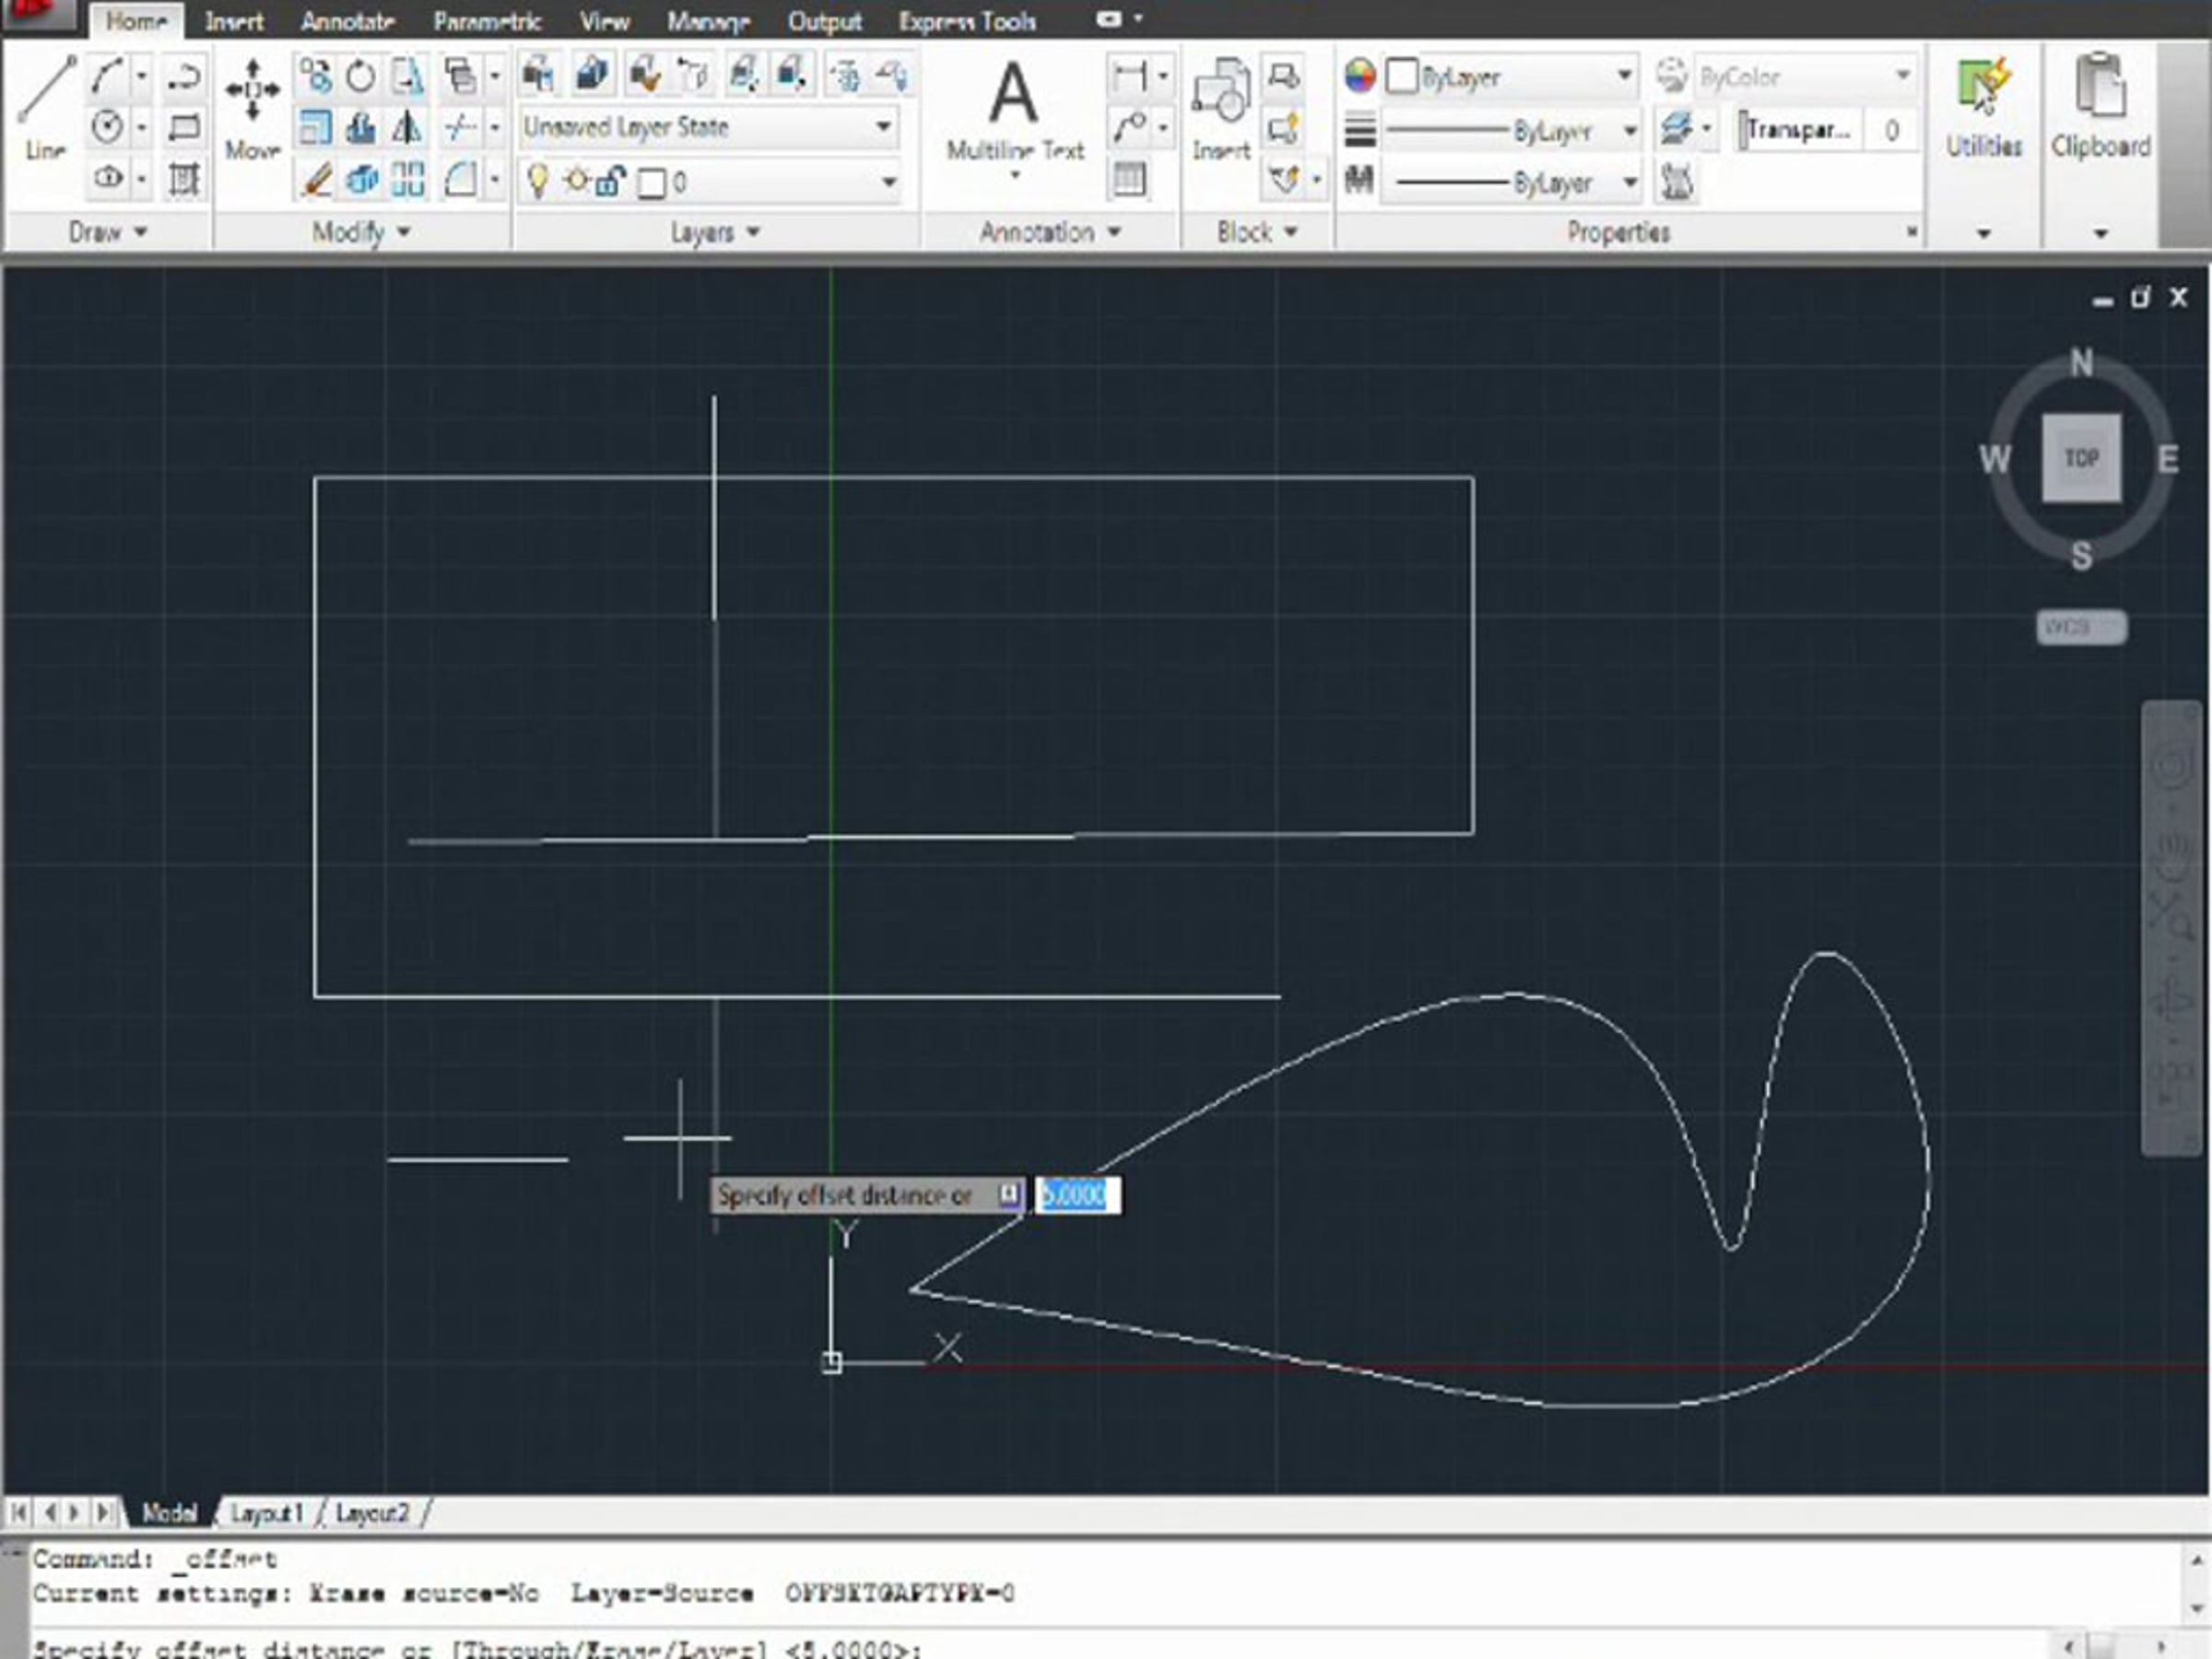The height and width of the screenshot is (1659, 2212).
Task: Open the ByLayer color dropdown
Action: pyautogui.click(x=1624, y=76)
